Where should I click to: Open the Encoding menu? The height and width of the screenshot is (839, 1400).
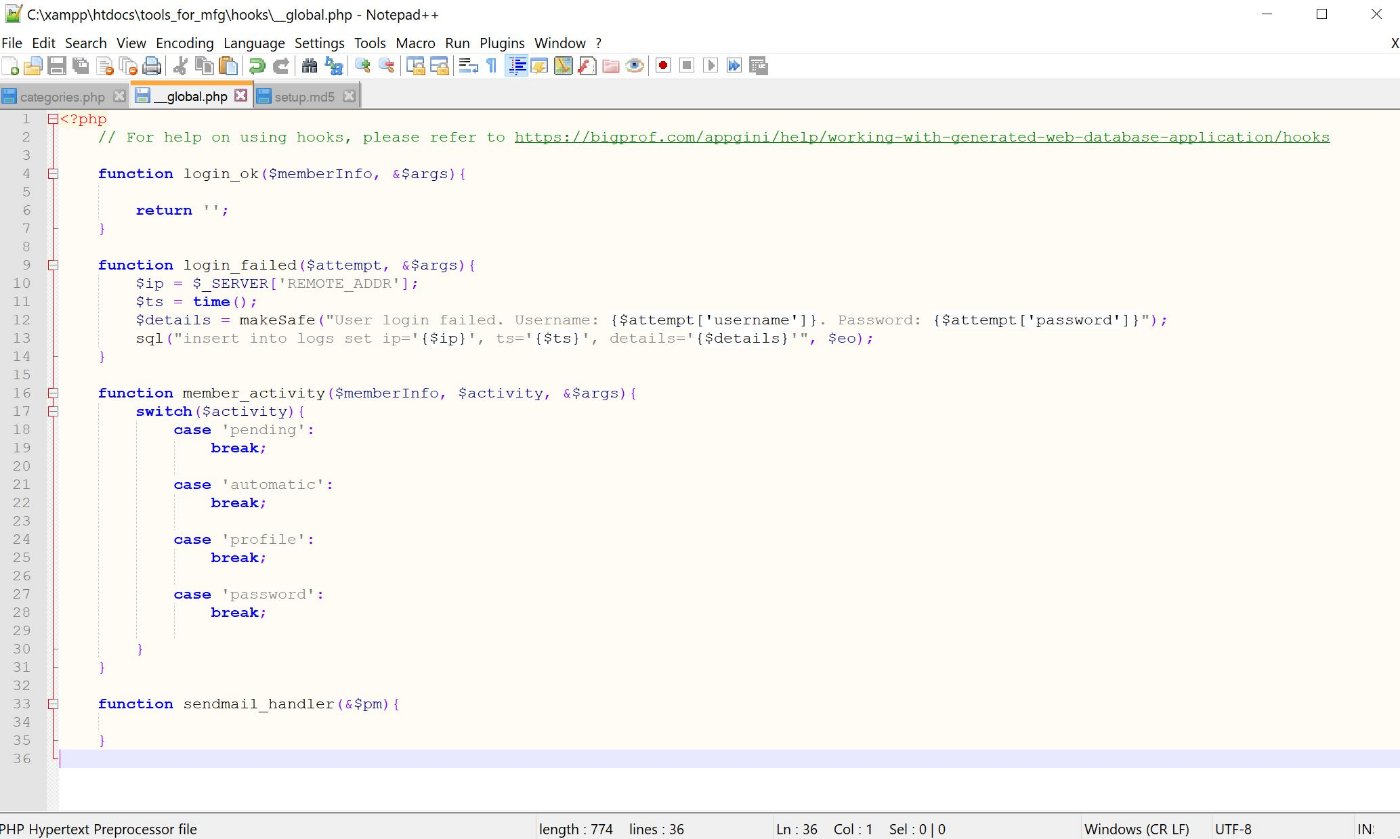185,43
